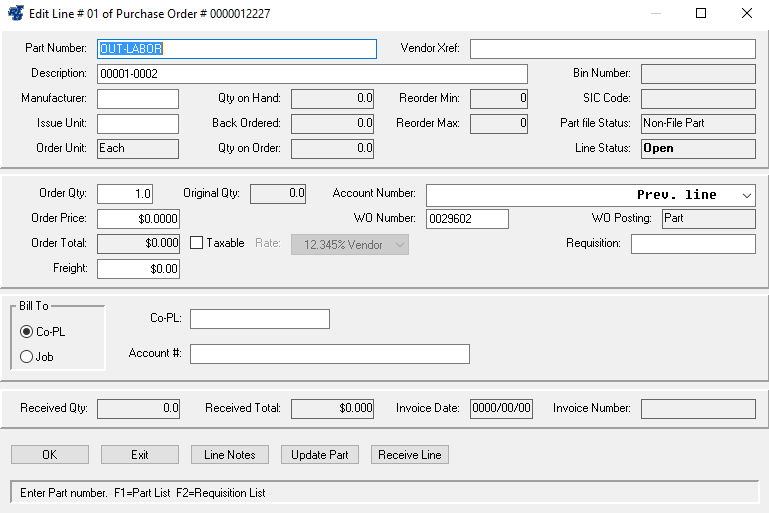Focus the Freight amount field
The image size is (769, 513).
139,269
